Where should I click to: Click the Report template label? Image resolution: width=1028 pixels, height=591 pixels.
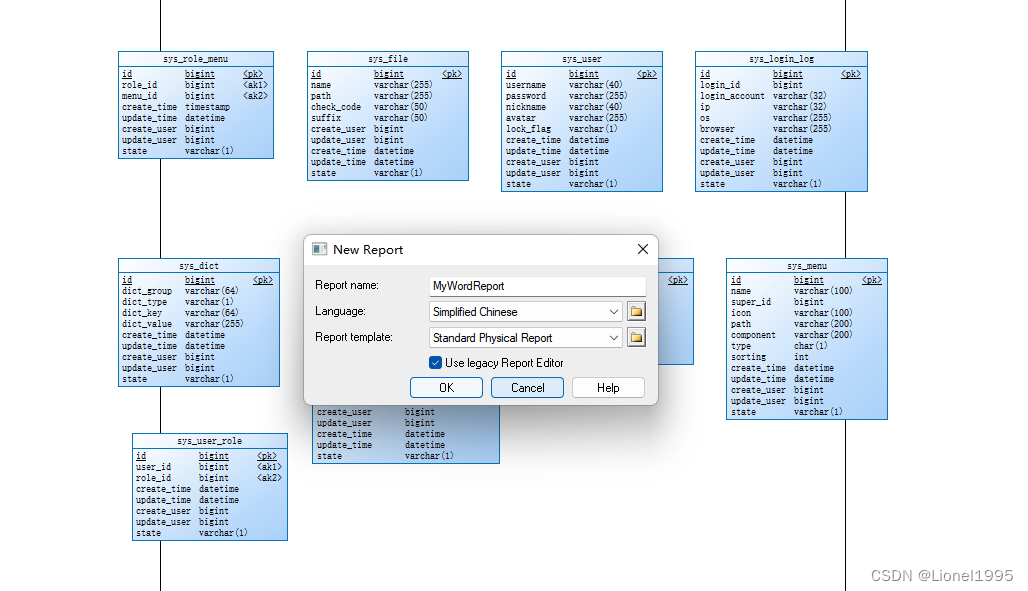(353, 337)
